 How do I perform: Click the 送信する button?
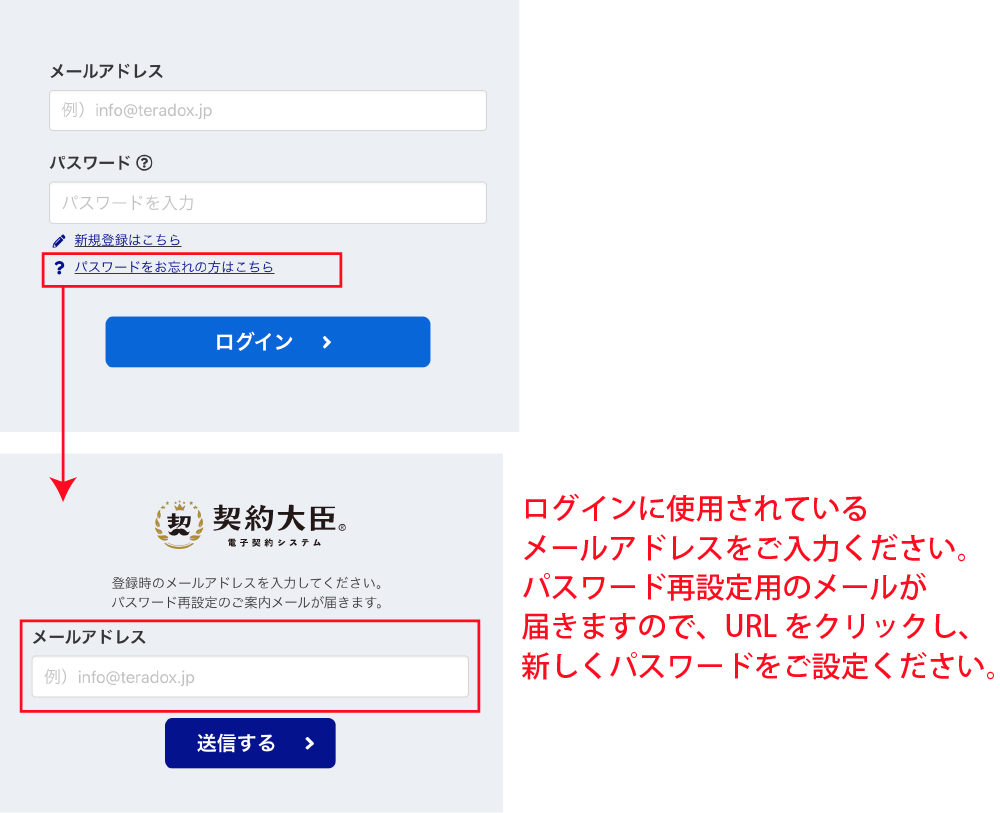tap(250, 743)
